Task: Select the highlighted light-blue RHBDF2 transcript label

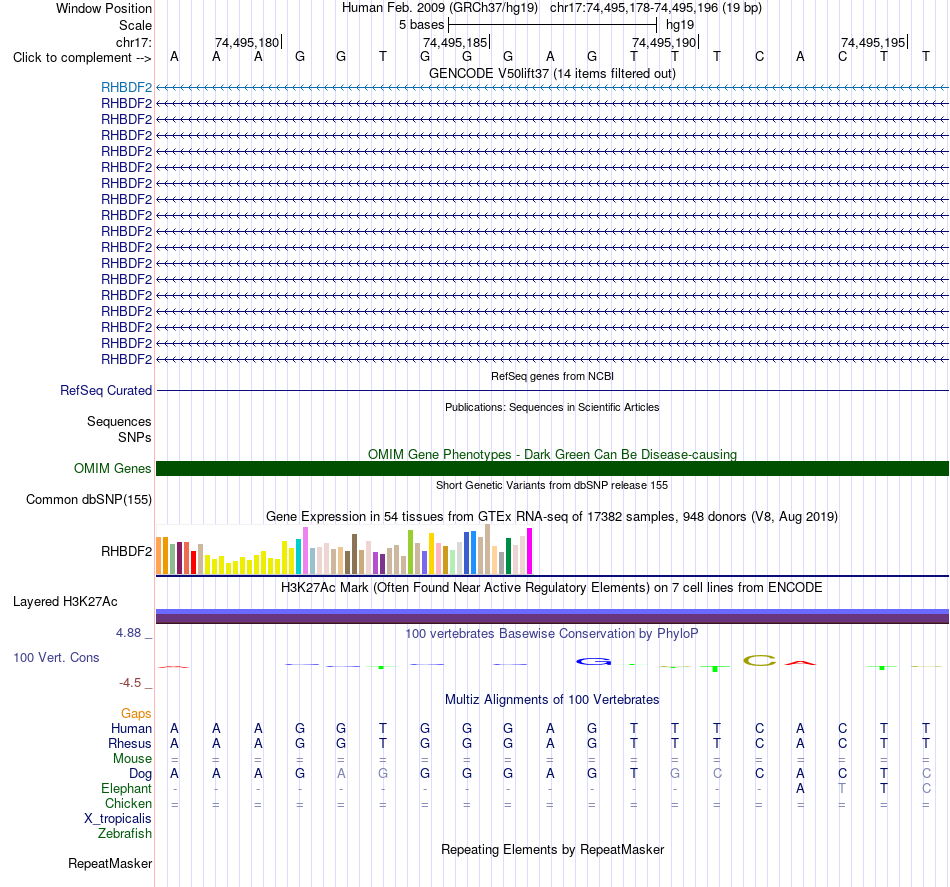Action: coord(126,87)
